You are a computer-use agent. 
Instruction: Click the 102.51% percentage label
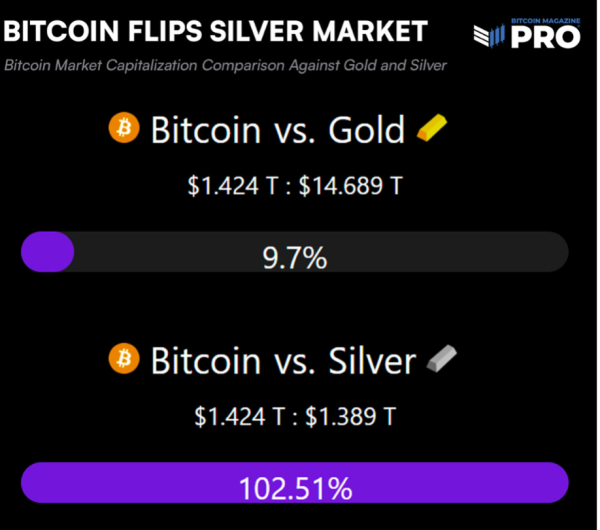[295, 488]
